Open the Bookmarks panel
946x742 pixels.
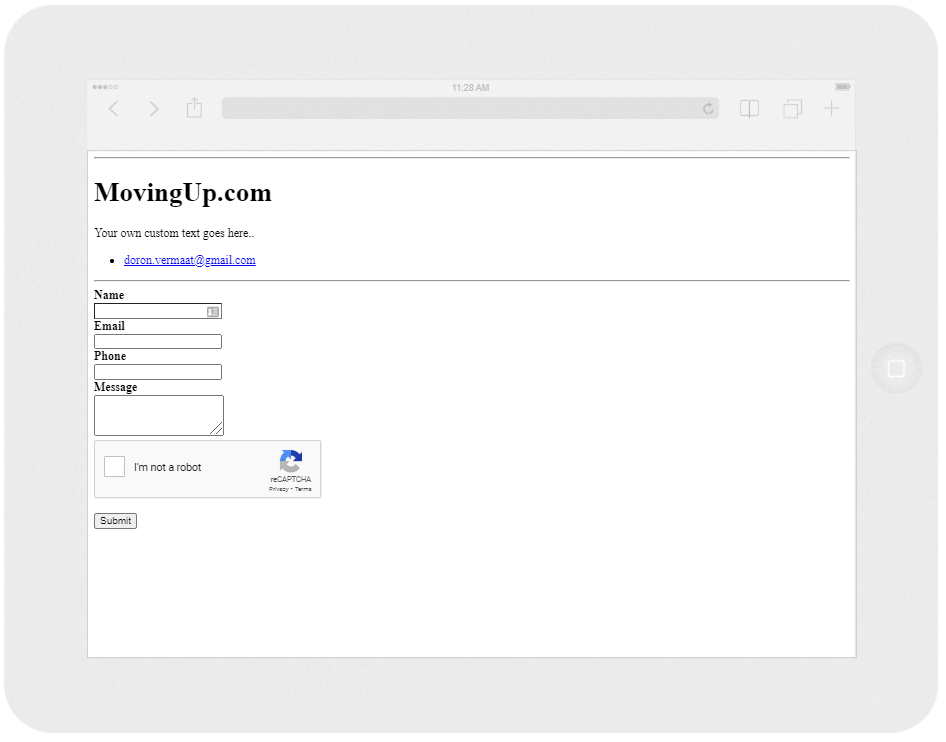[749, 108]
